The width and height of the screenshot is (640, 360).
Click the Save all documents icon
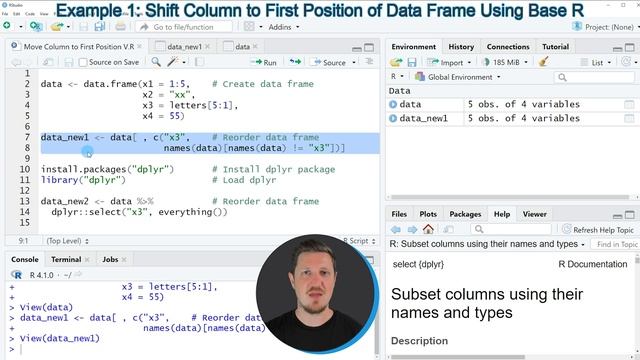pyautogui.click(x=99, y=27)
